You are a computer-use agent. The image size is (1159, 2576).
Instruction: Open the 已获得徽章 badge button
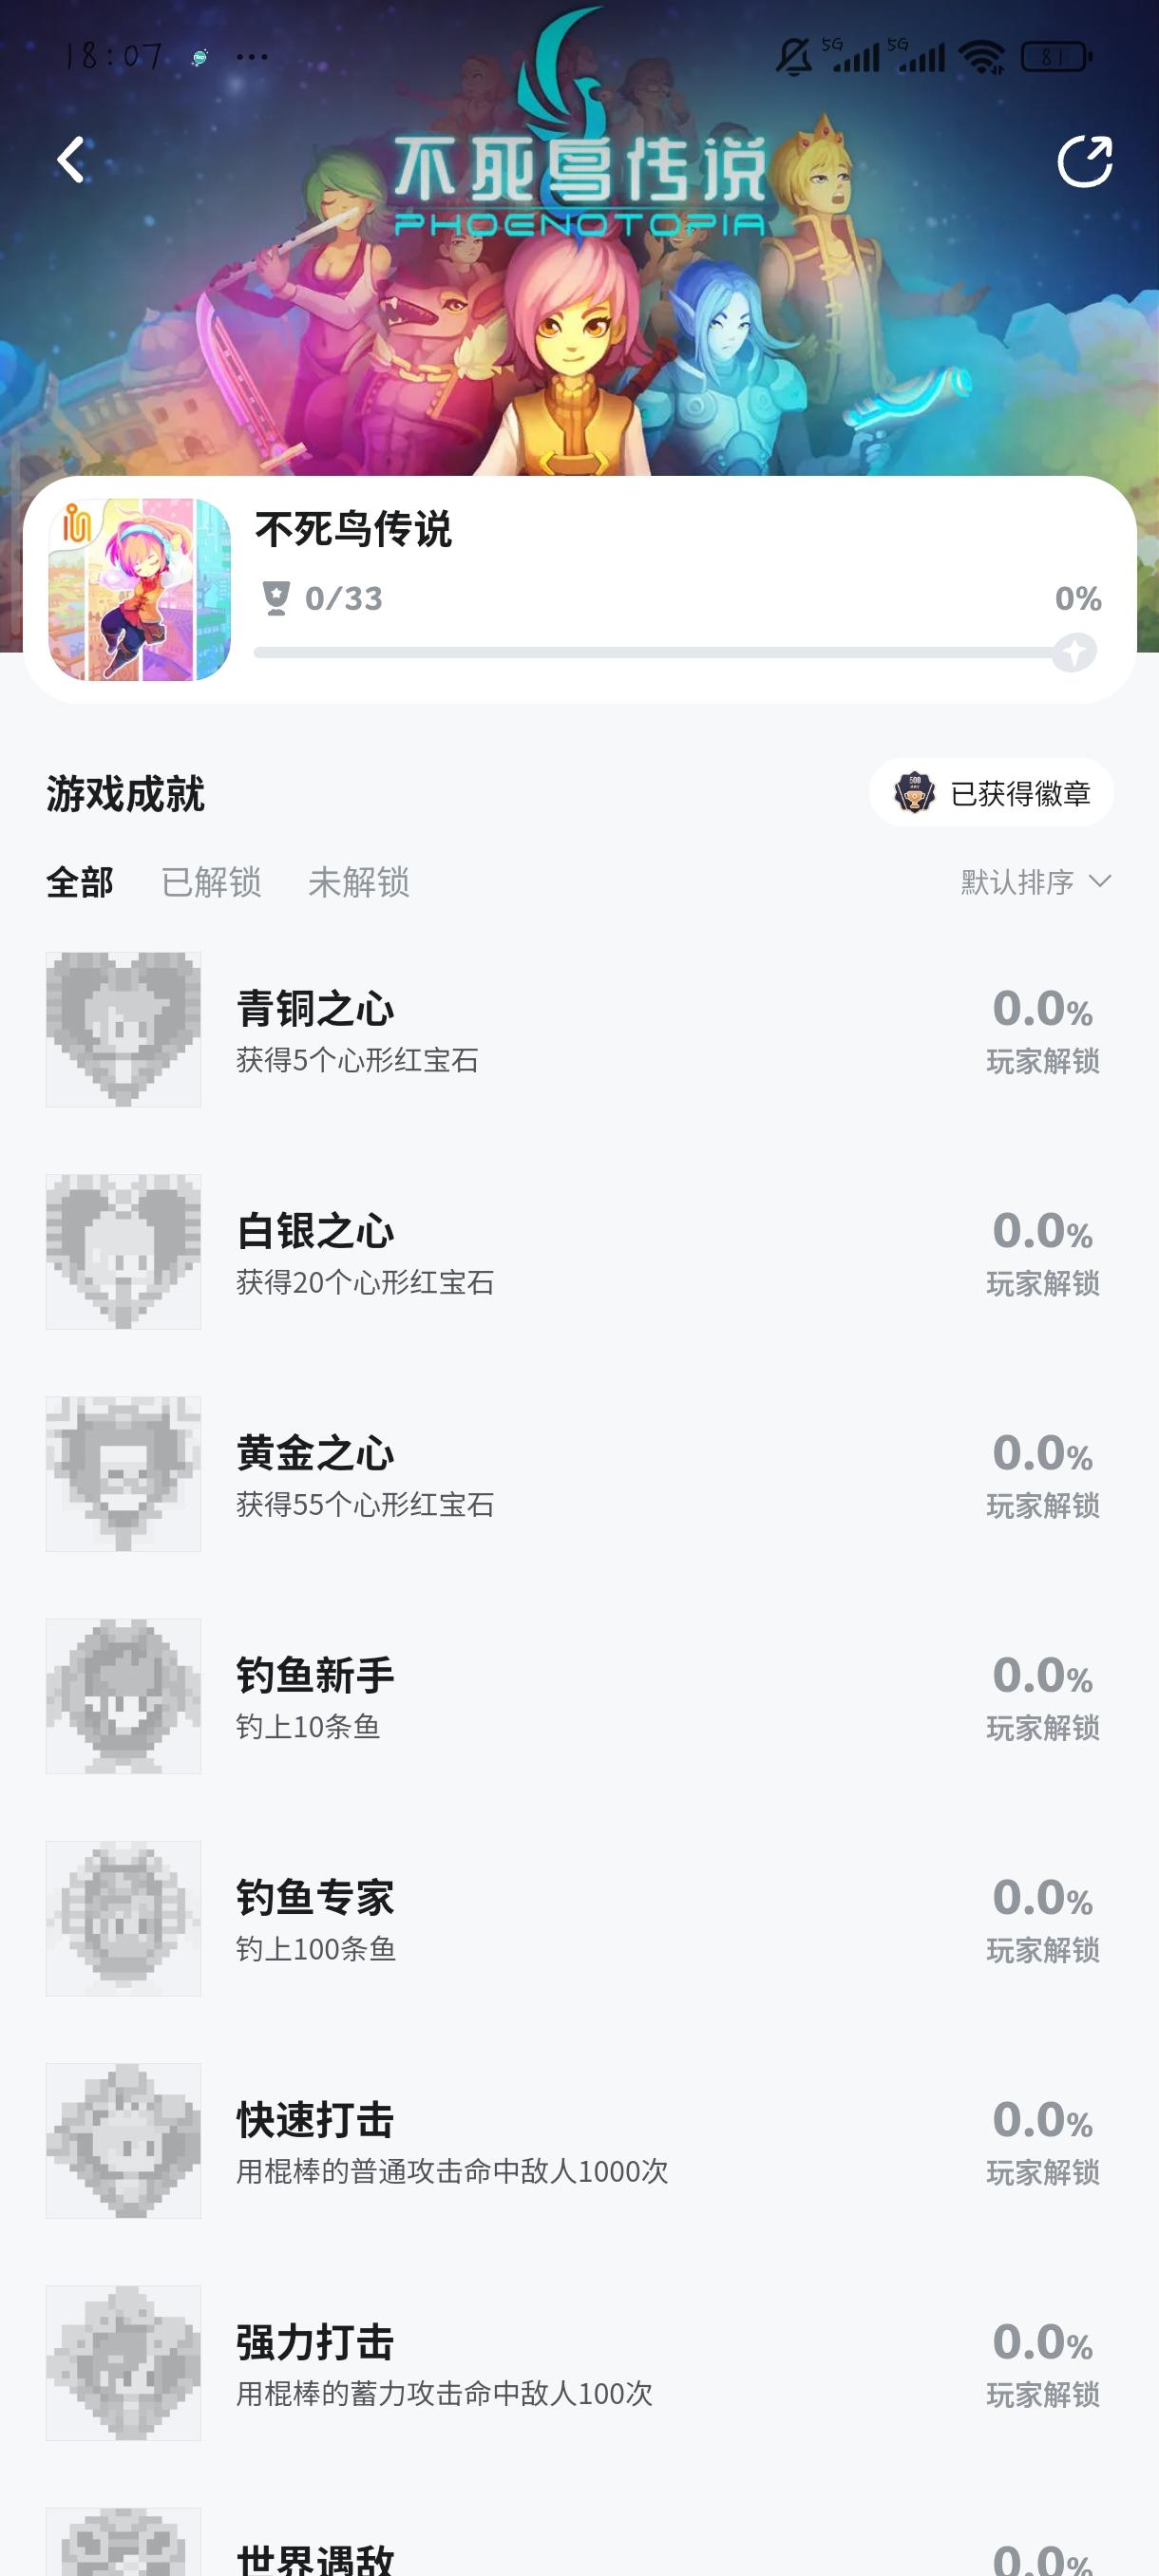coord(991,793)
